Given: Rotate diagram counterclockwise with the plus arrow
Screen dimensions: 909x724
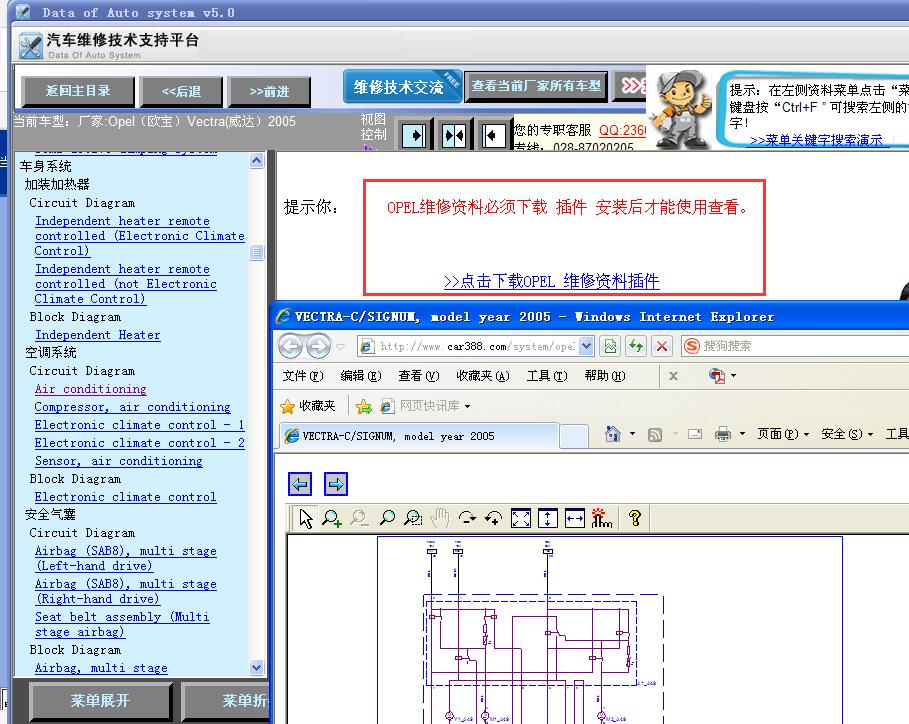Looking at the screenshot, I should [x=493, y=518].
